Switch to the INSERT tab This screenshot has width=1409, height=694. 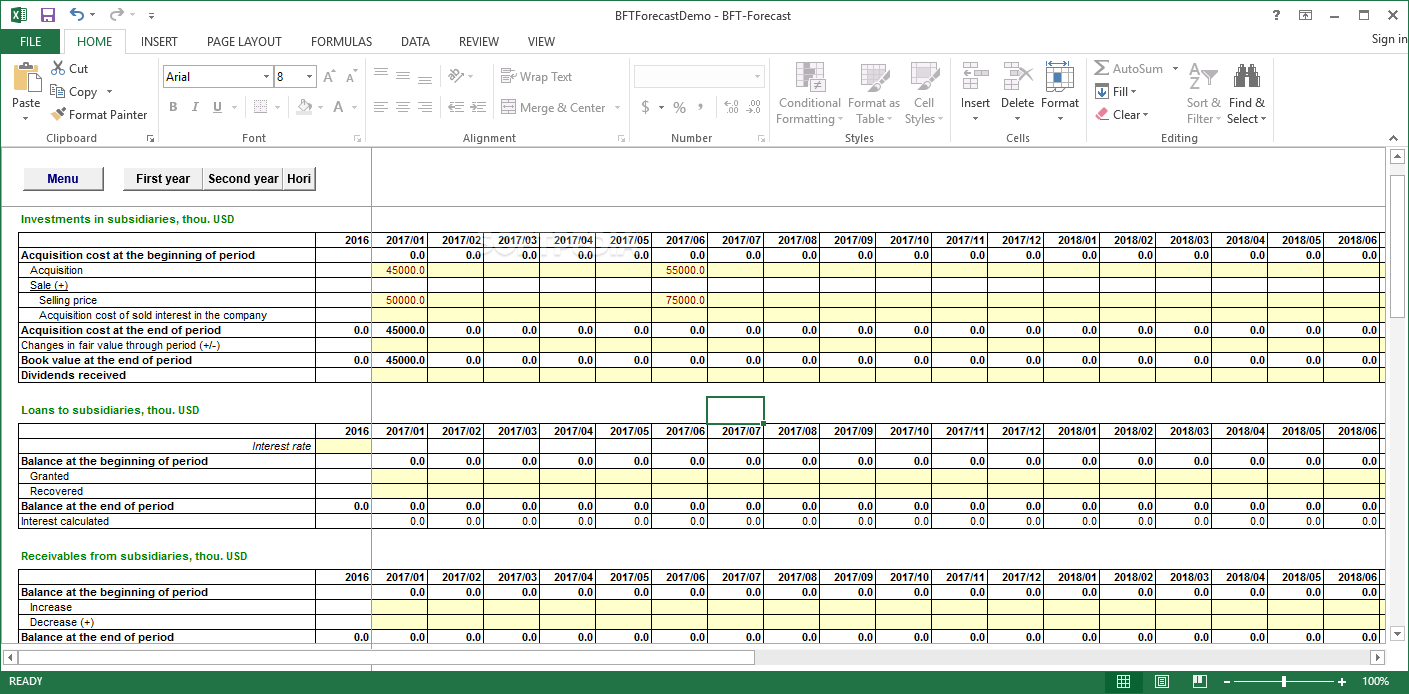point(159,42)
